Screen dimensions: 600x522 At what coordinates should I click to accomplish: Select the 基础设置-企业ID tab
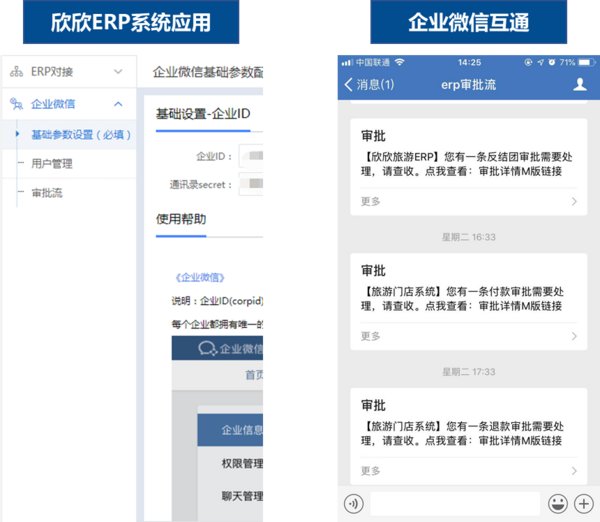tap(203, 114)
